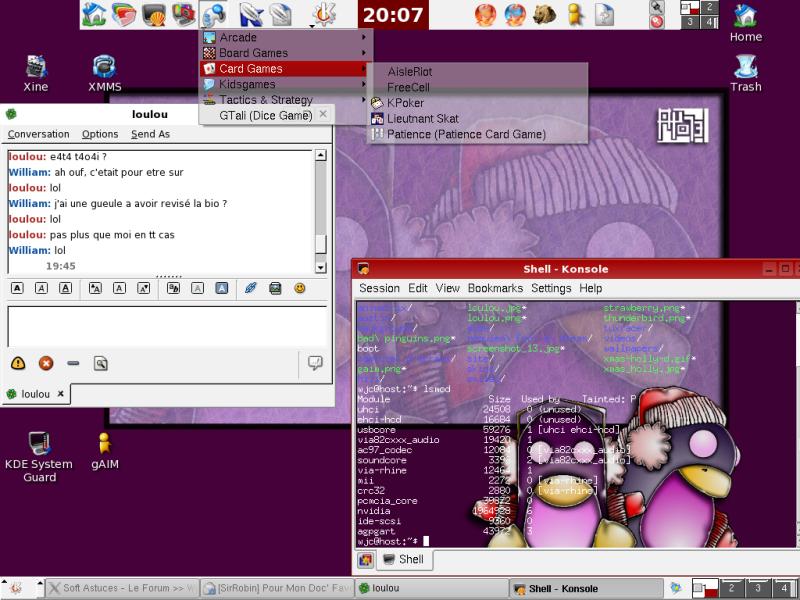Switch to Soft Astuces forum taskbar entry
Image resolution: width=800 pixels, height=600 pixels.
[x=121, y=588]
